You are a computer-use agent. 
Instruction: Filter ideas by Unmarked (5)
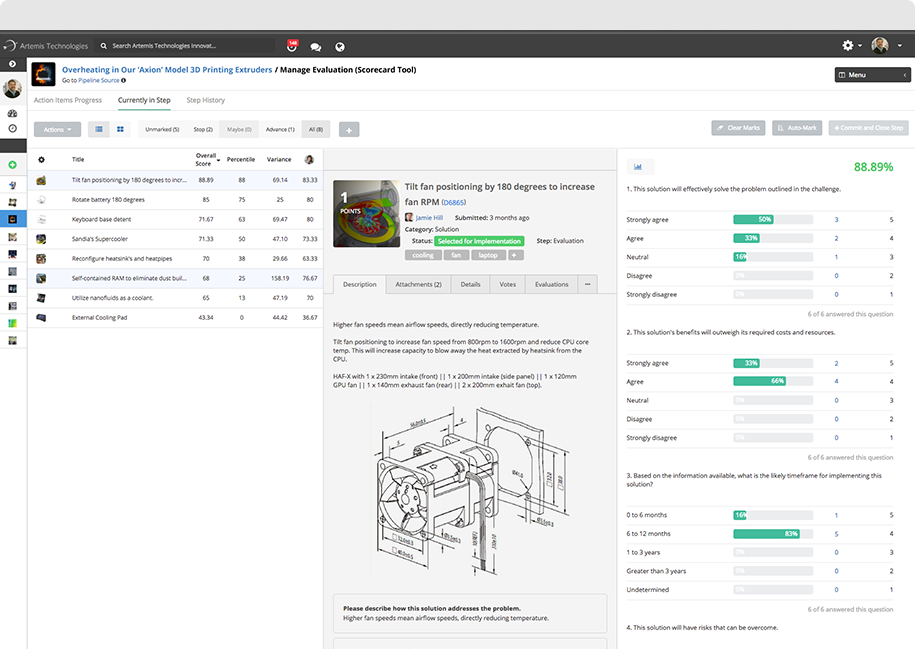(x=162, y=129)
